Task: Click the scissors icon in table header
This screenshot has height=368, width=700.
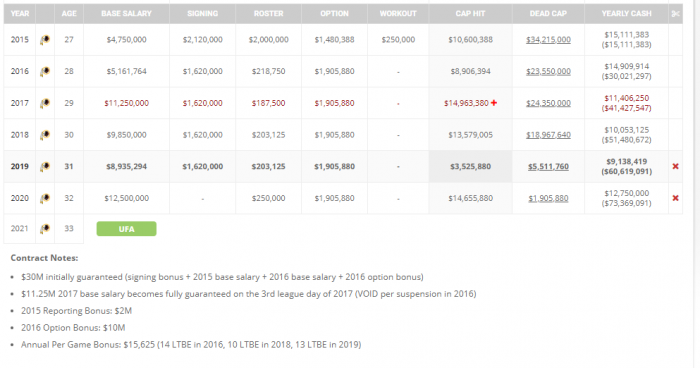Action: point(675,14)
